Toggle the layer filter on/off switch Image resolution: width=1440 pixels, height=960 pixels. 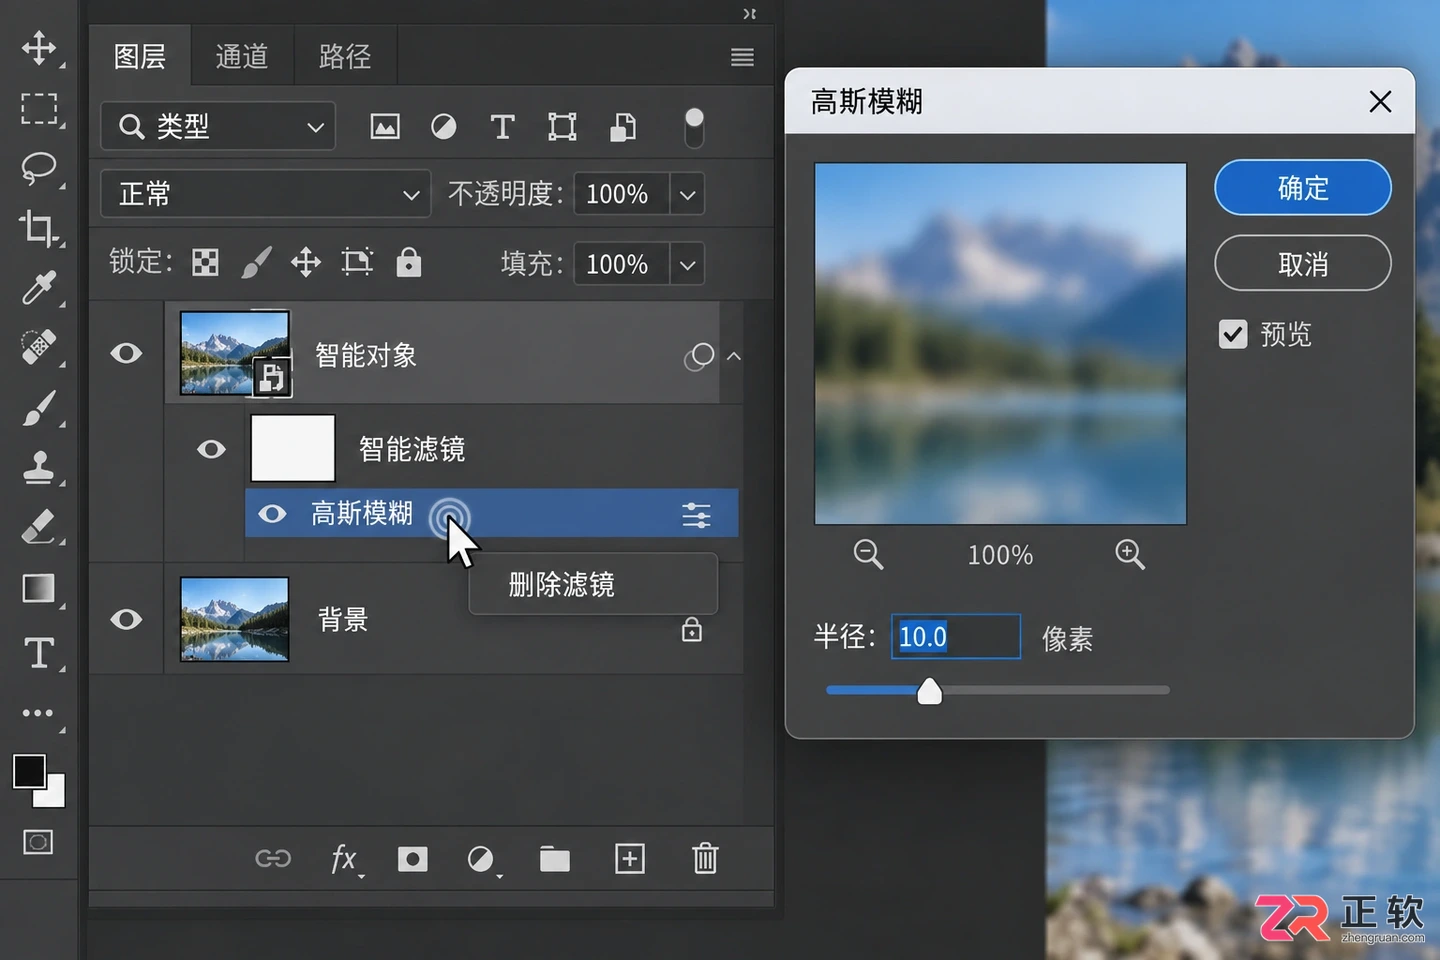click(694, 128)
